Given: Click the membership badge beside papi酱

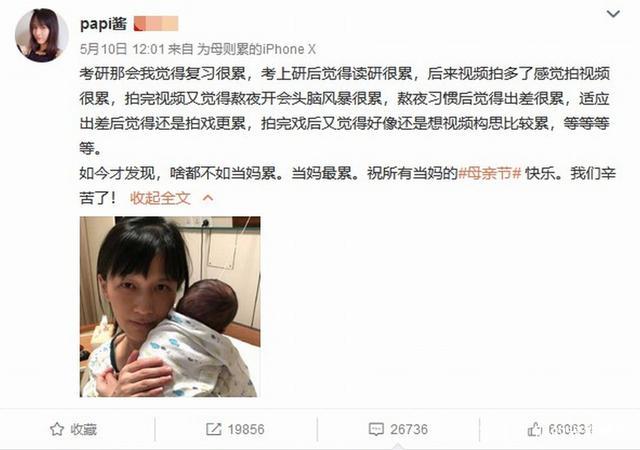Looking at the screenshot, I should tap(156, 23).
